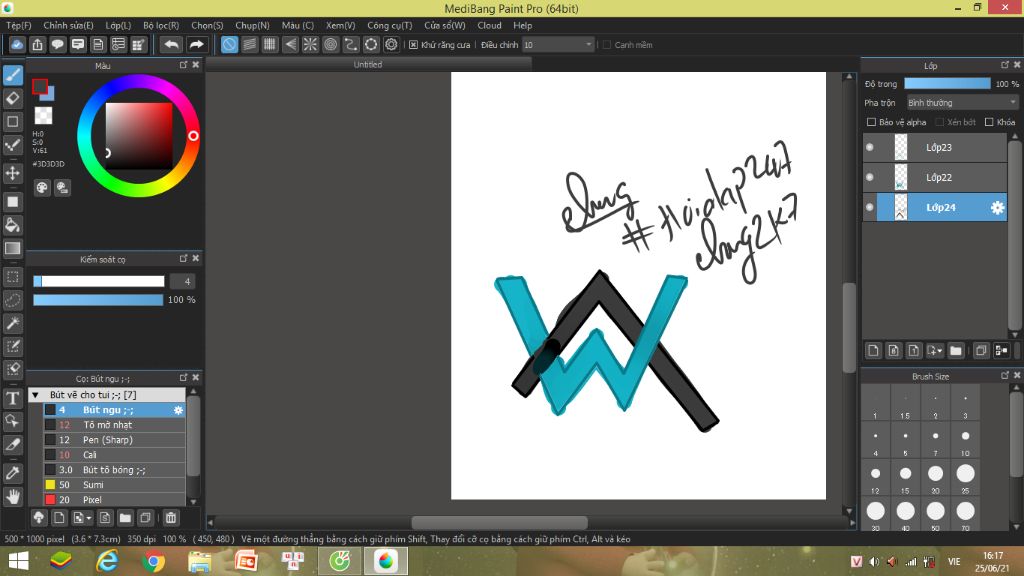
Task: Select the Gradient tool
Action: [12, 248]
